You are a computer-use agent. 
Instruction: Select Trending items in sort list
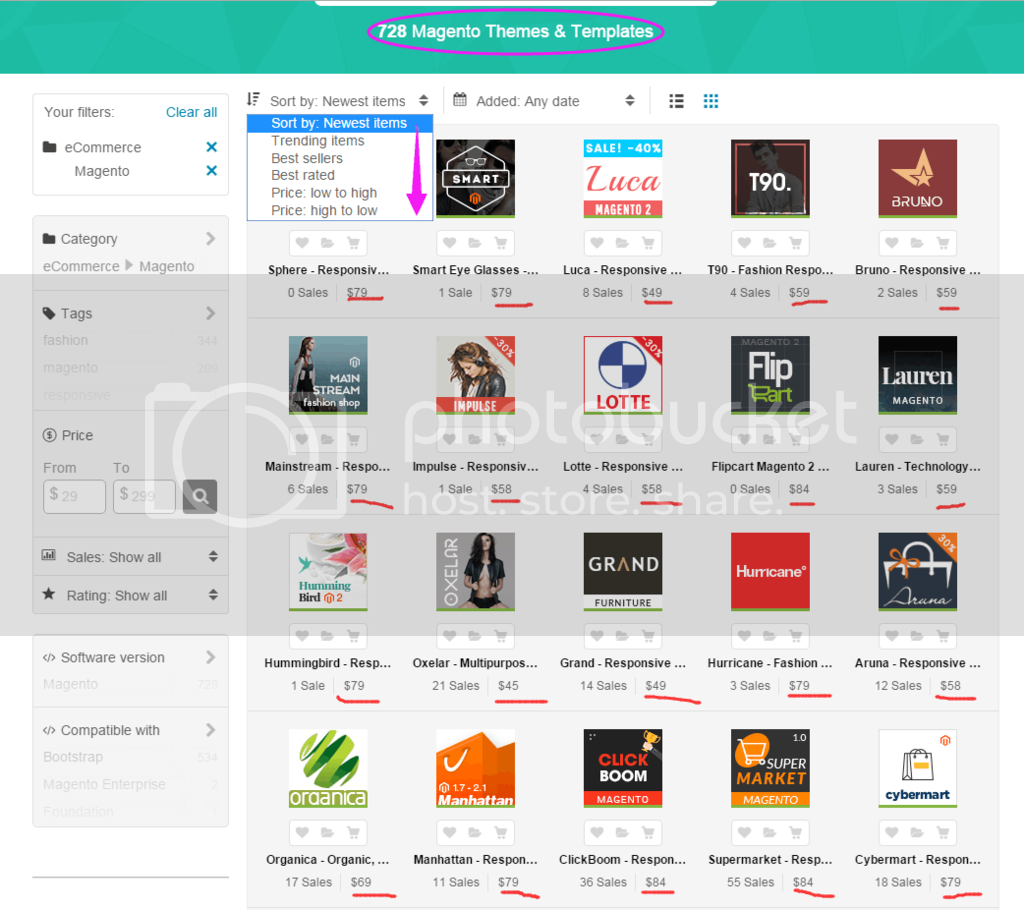tap(318, 141)
